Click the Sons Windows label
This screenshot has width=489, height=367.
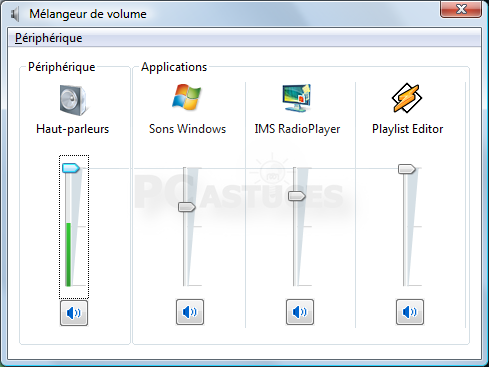187,129
